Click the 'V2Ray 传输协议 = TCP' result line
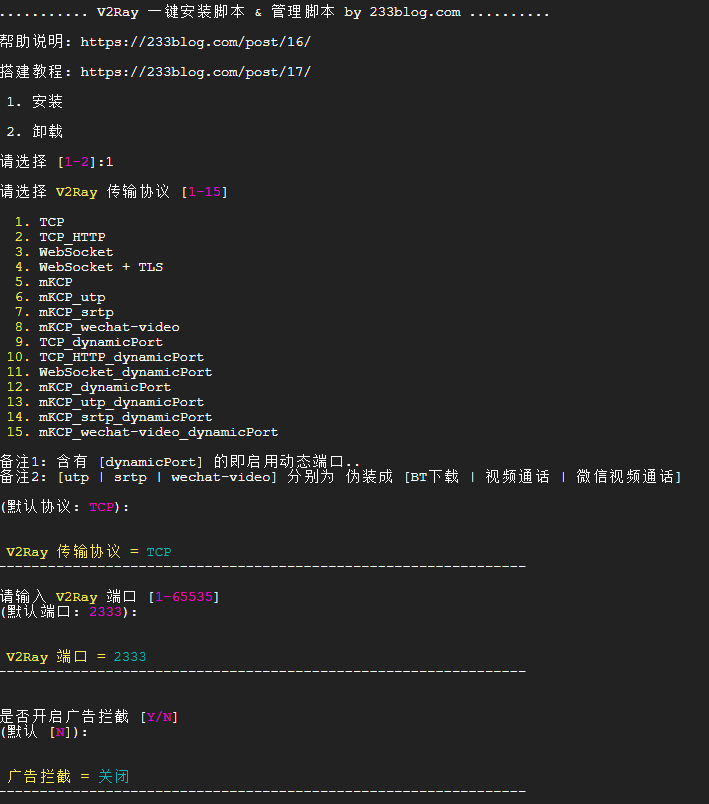This screenshot has height=804, width=709. coord(88,552)
